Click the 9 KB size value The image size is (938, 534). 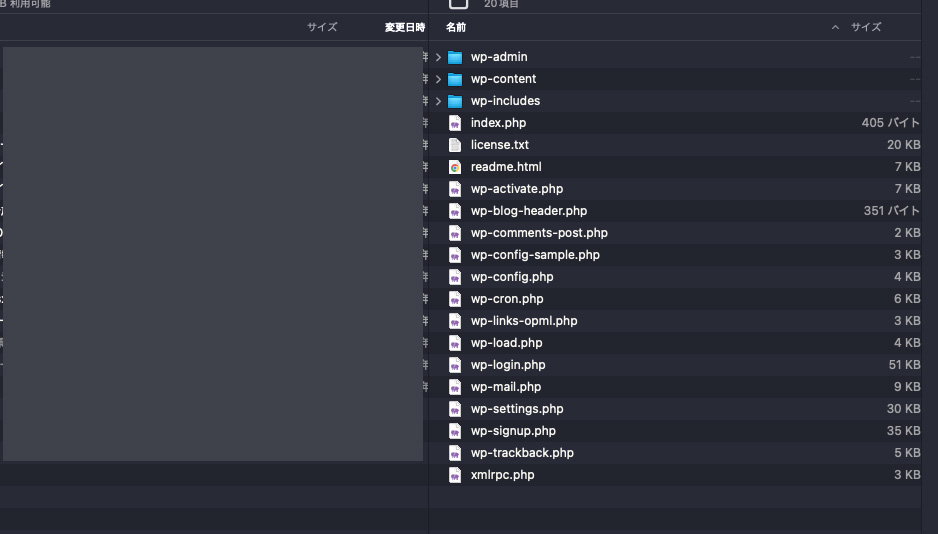click(x=907, y=387)
